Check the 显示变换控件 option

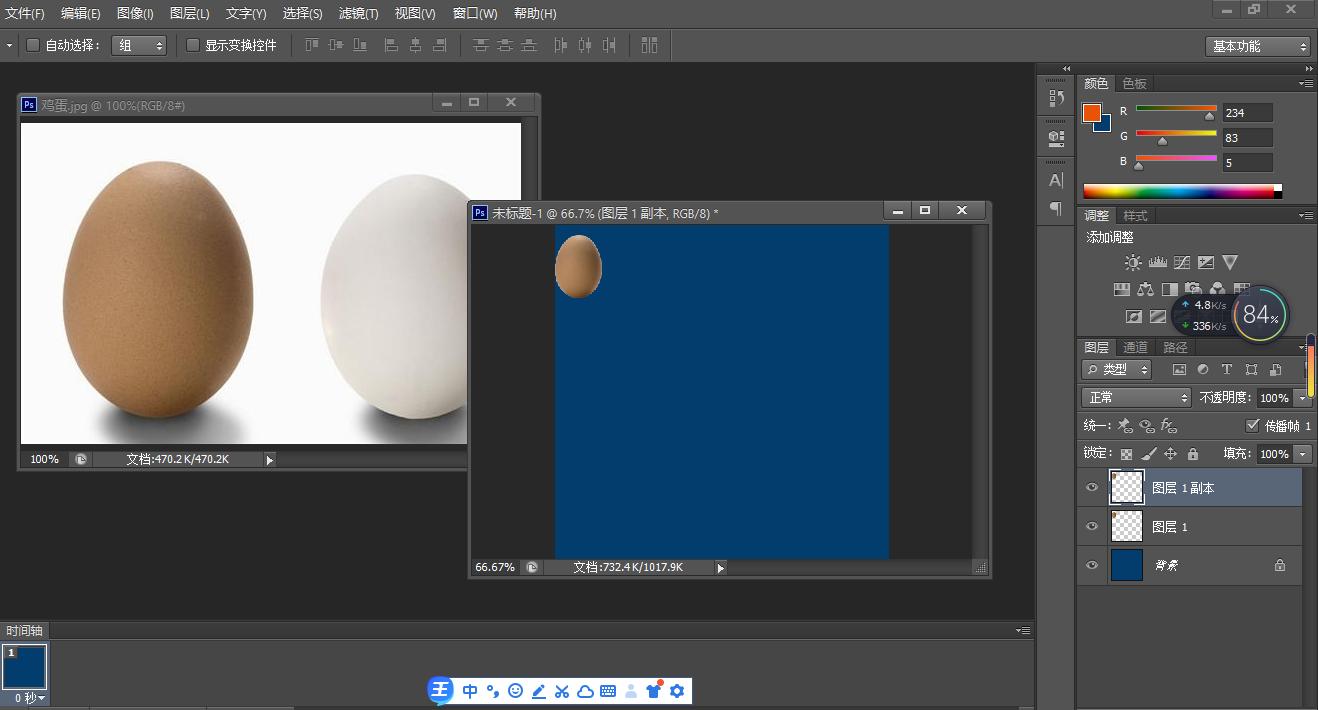(x=193, y=45)
